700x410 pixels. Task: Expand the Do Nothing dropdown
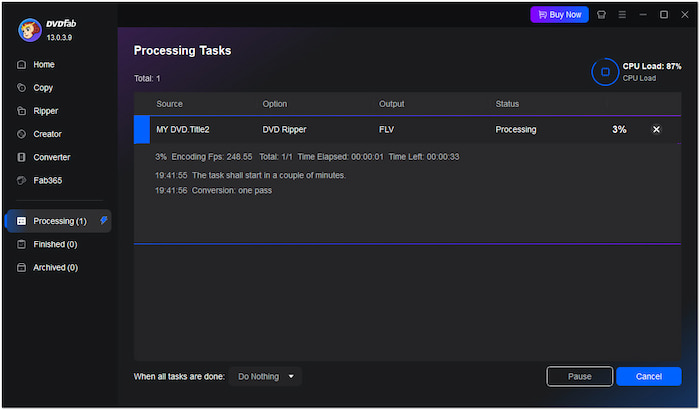[x=265, y=376]
